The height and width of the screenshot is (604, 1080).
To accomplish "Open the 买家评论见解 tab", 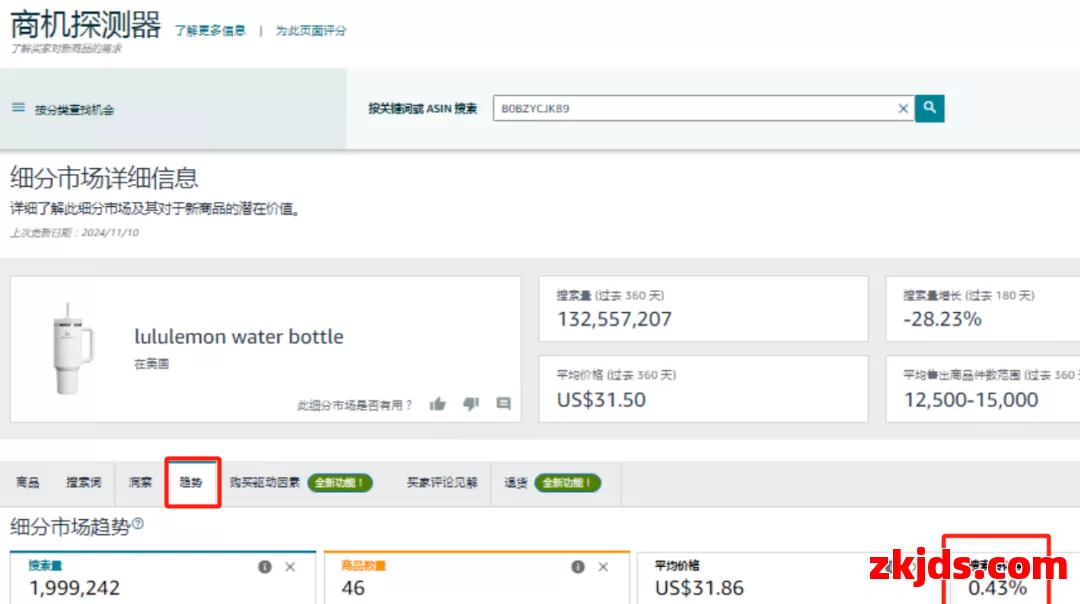I will click(x=442, y=483).
